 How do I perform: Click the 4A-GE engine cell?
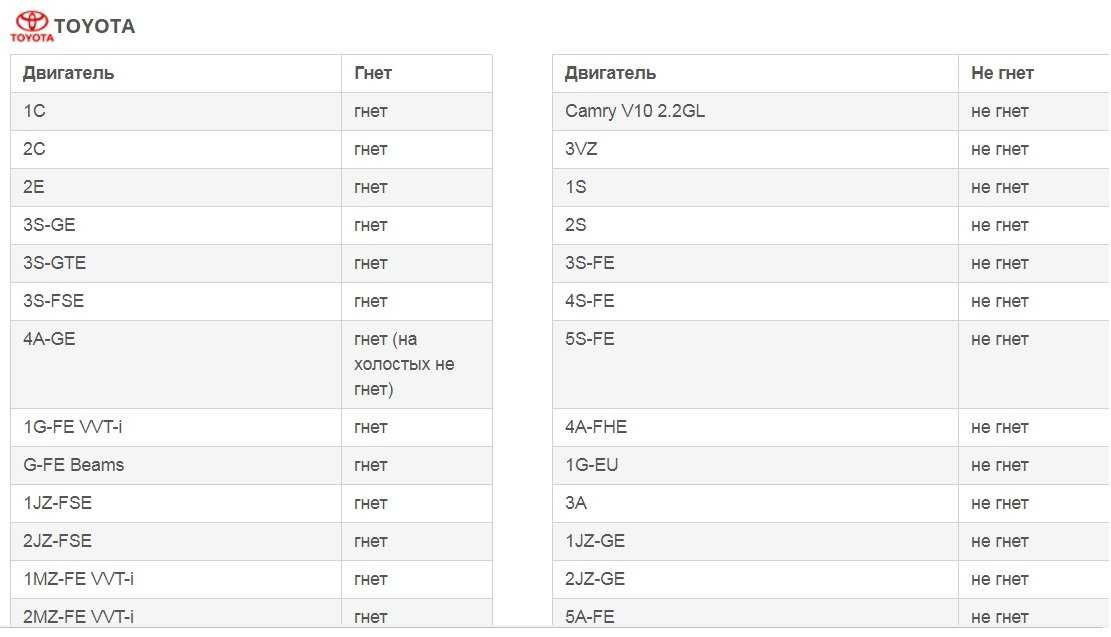pos(176,364)
